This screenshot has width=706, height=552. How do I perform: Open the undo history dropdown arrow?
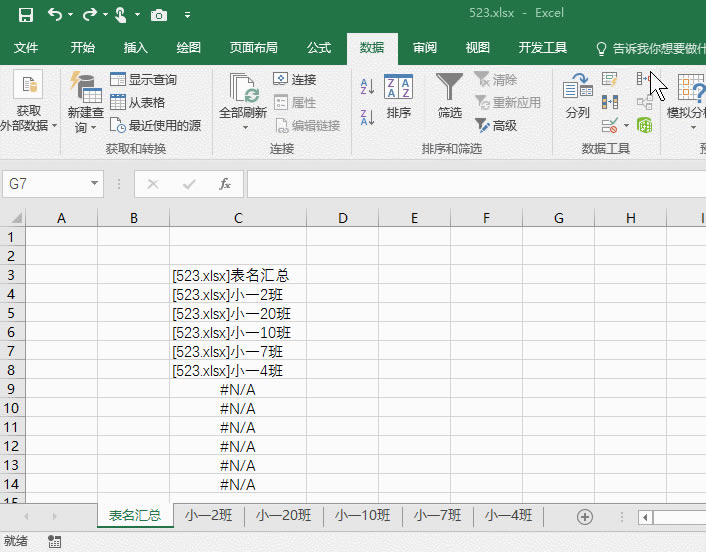[x=71, y=15]
